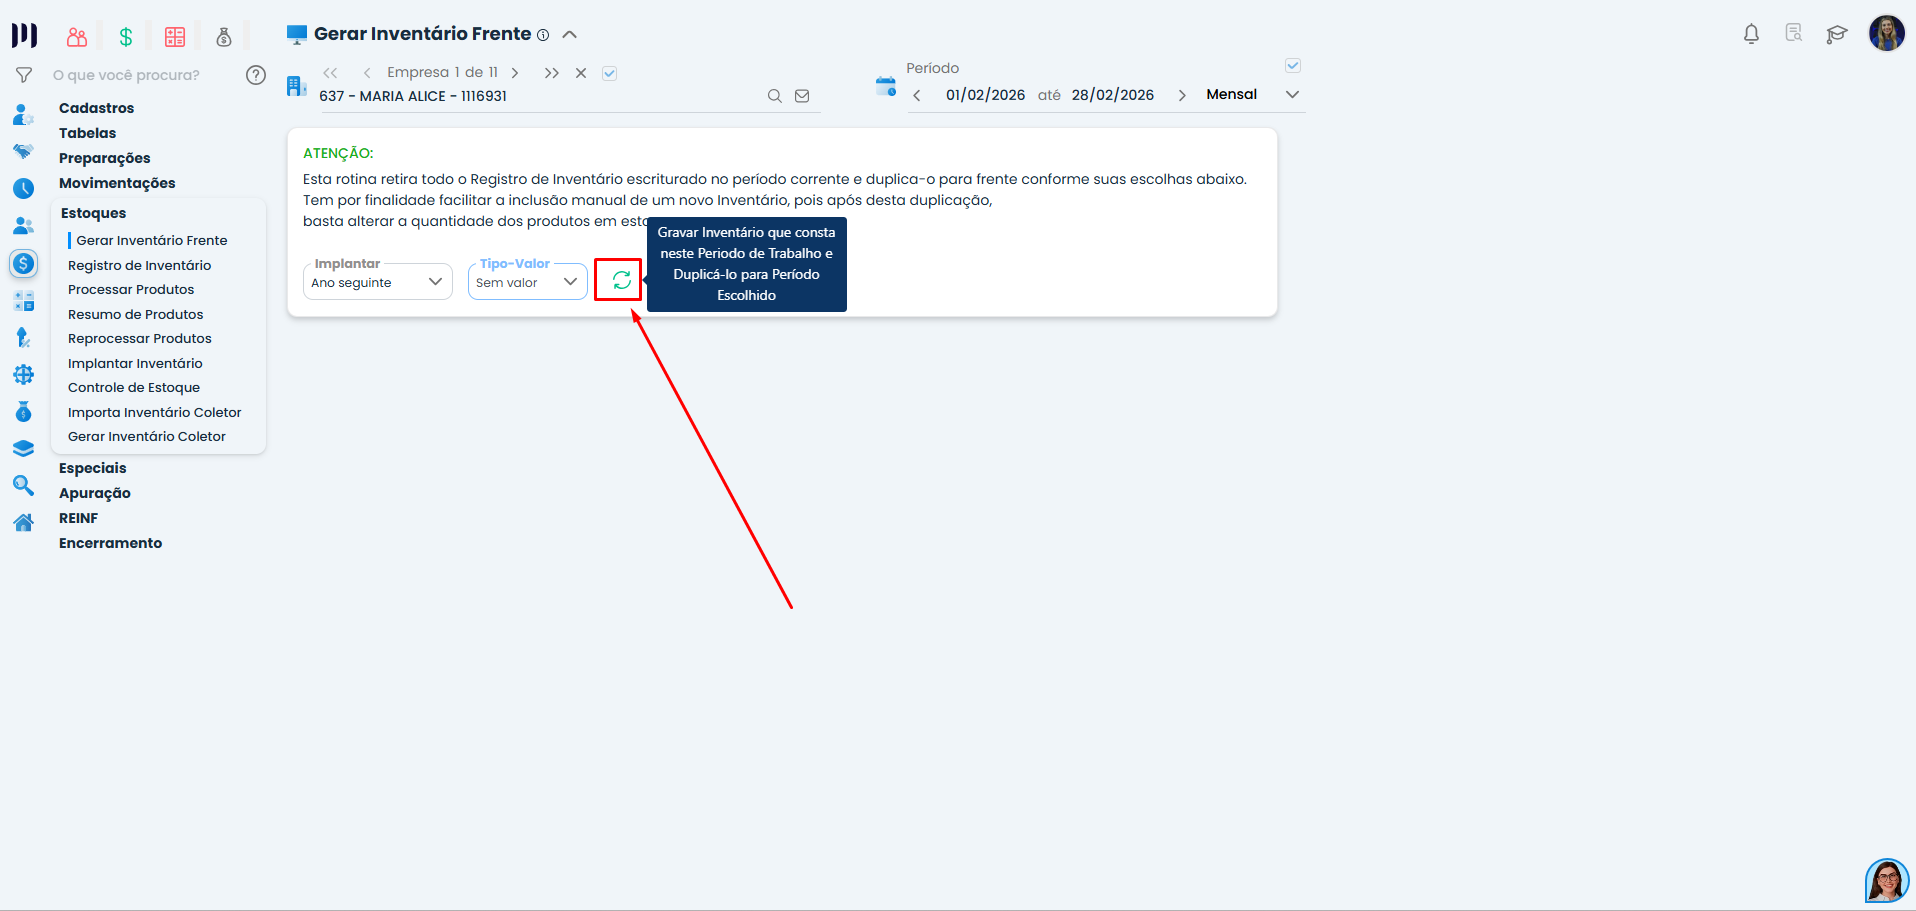Viewport: 1916px width, 911px height.
Task: Click the stacked layers sidebar icon
Action: [23, 449]
